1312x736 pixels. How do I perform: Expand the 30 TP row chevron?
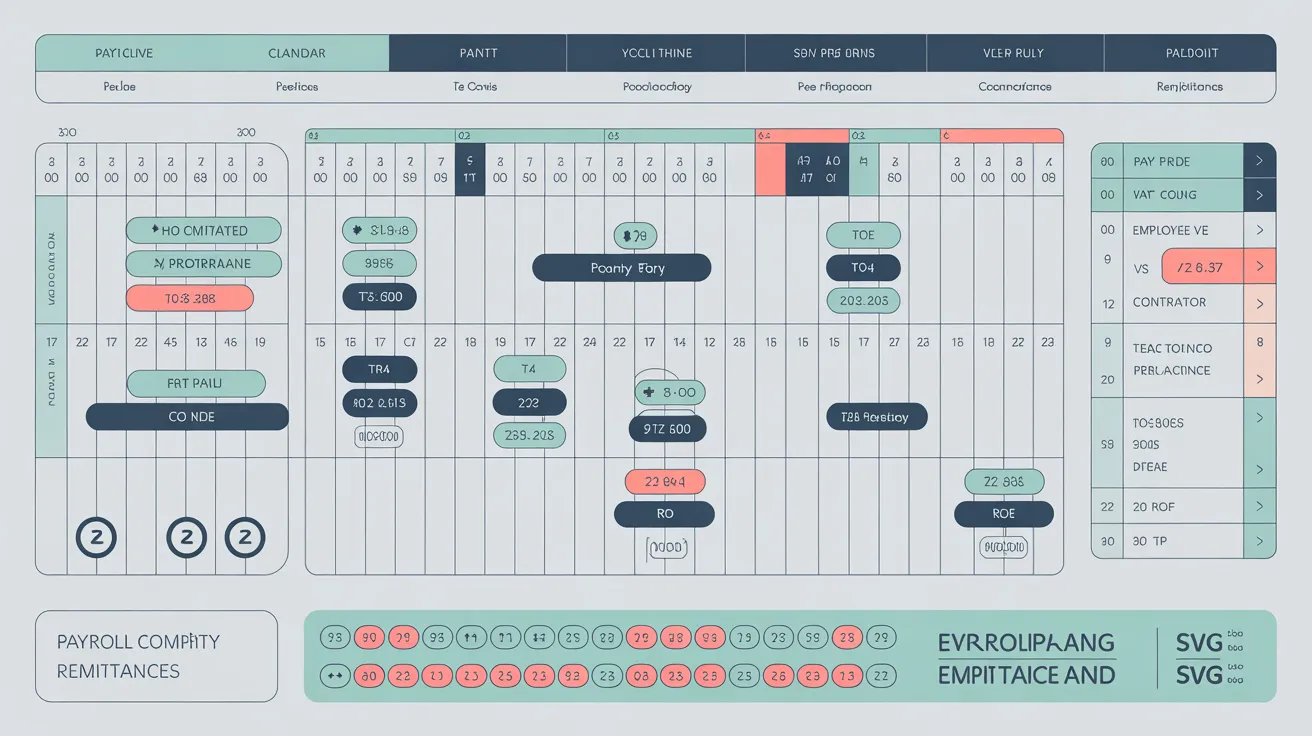click(x=1259, y=542)
